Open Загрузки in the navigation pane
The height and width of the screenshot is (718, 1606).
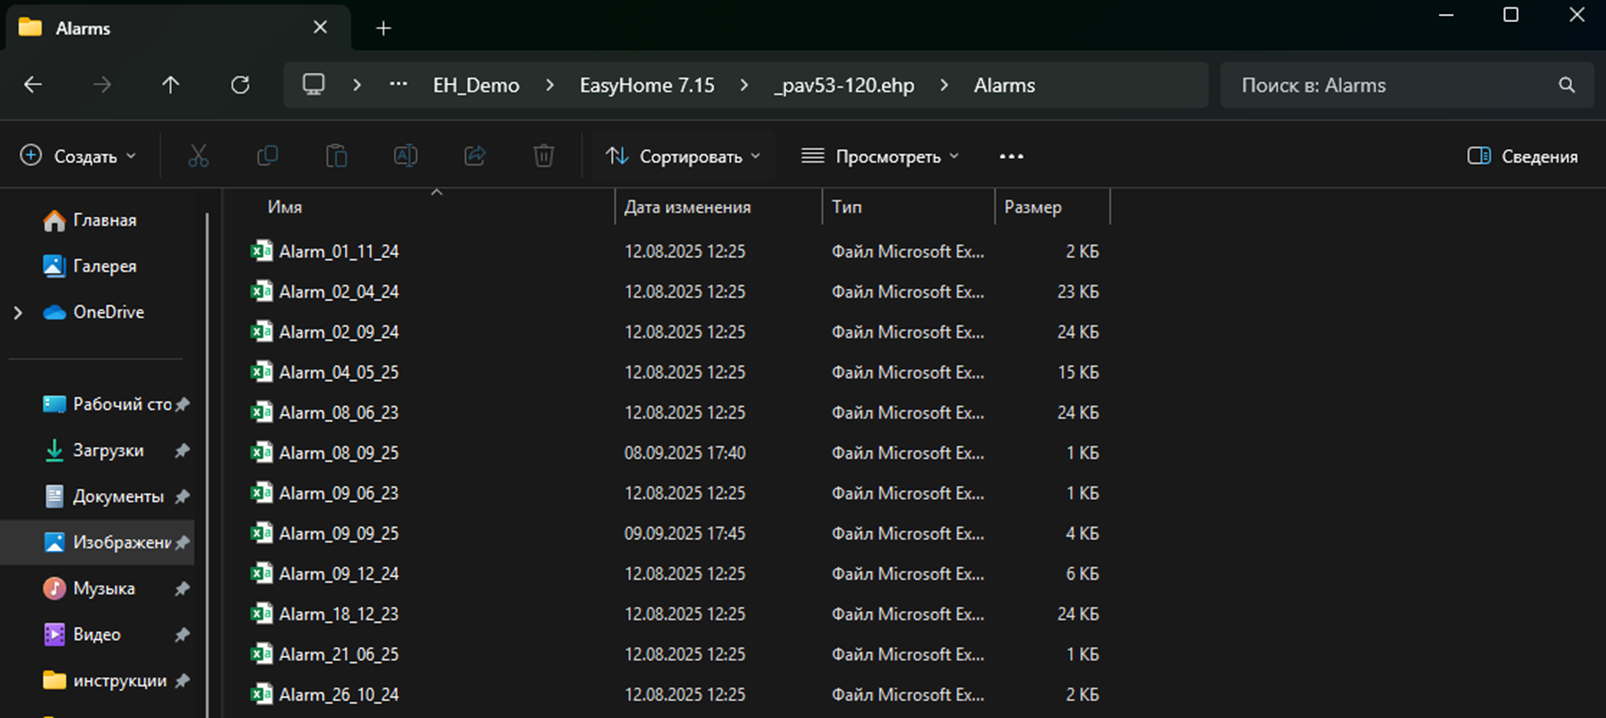(107, 451)
